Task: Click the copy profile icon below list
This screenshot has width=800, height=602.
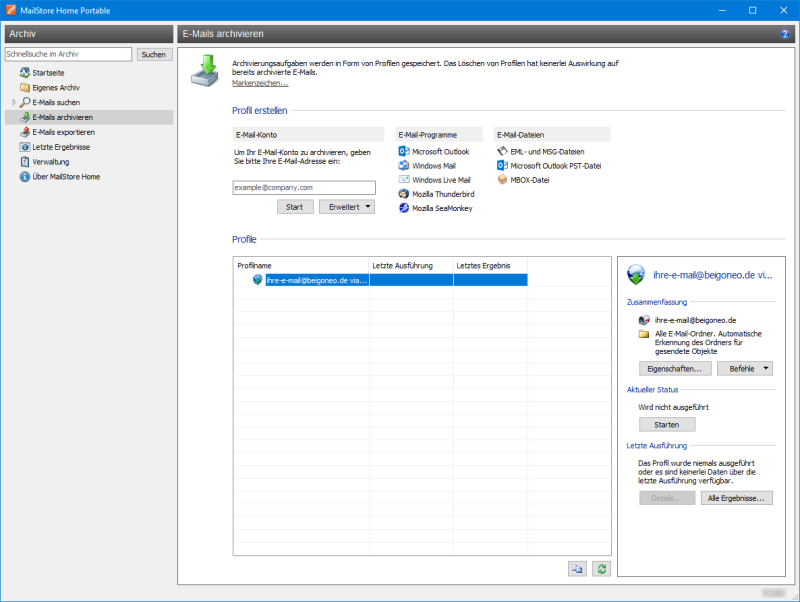Action: click(x=577, y=568)
